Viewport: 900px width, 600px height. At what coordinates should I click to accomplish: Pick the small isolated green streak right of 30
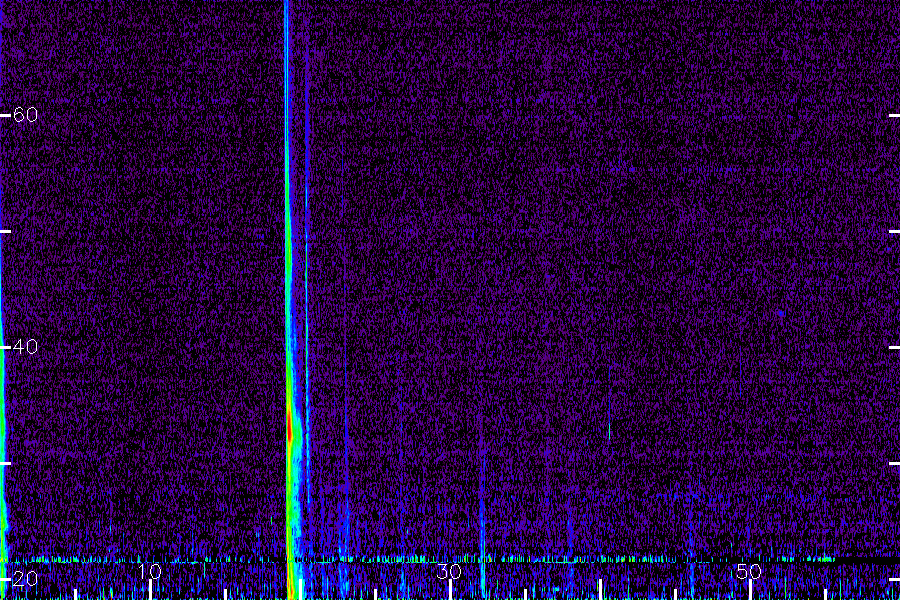(x=610, y=431)
